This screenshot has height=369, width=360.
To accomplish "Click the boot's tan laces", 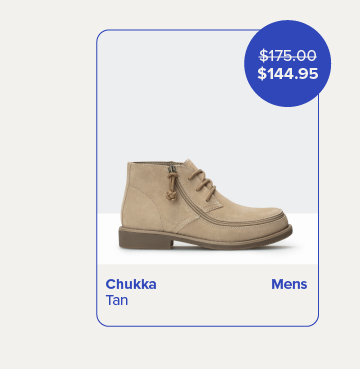I will (203, 184).
